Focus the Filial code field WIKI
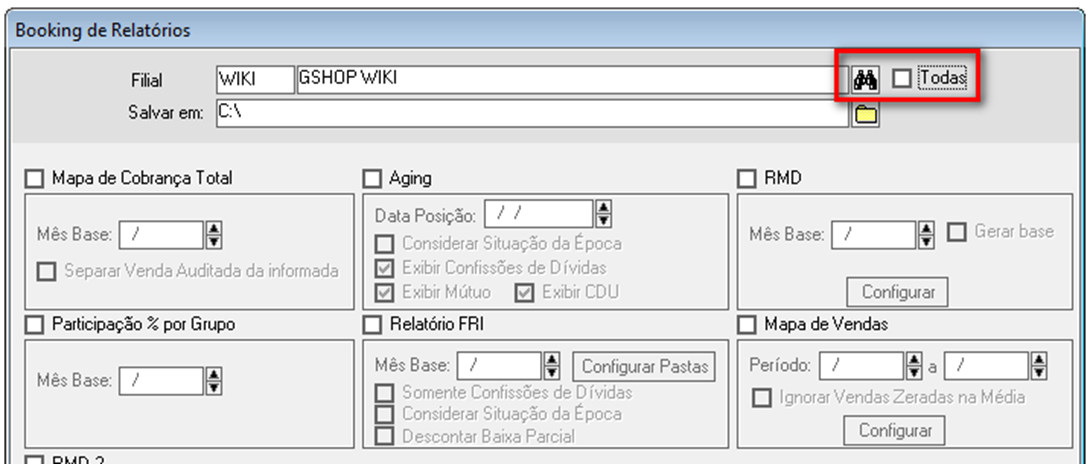 [255, 80]
